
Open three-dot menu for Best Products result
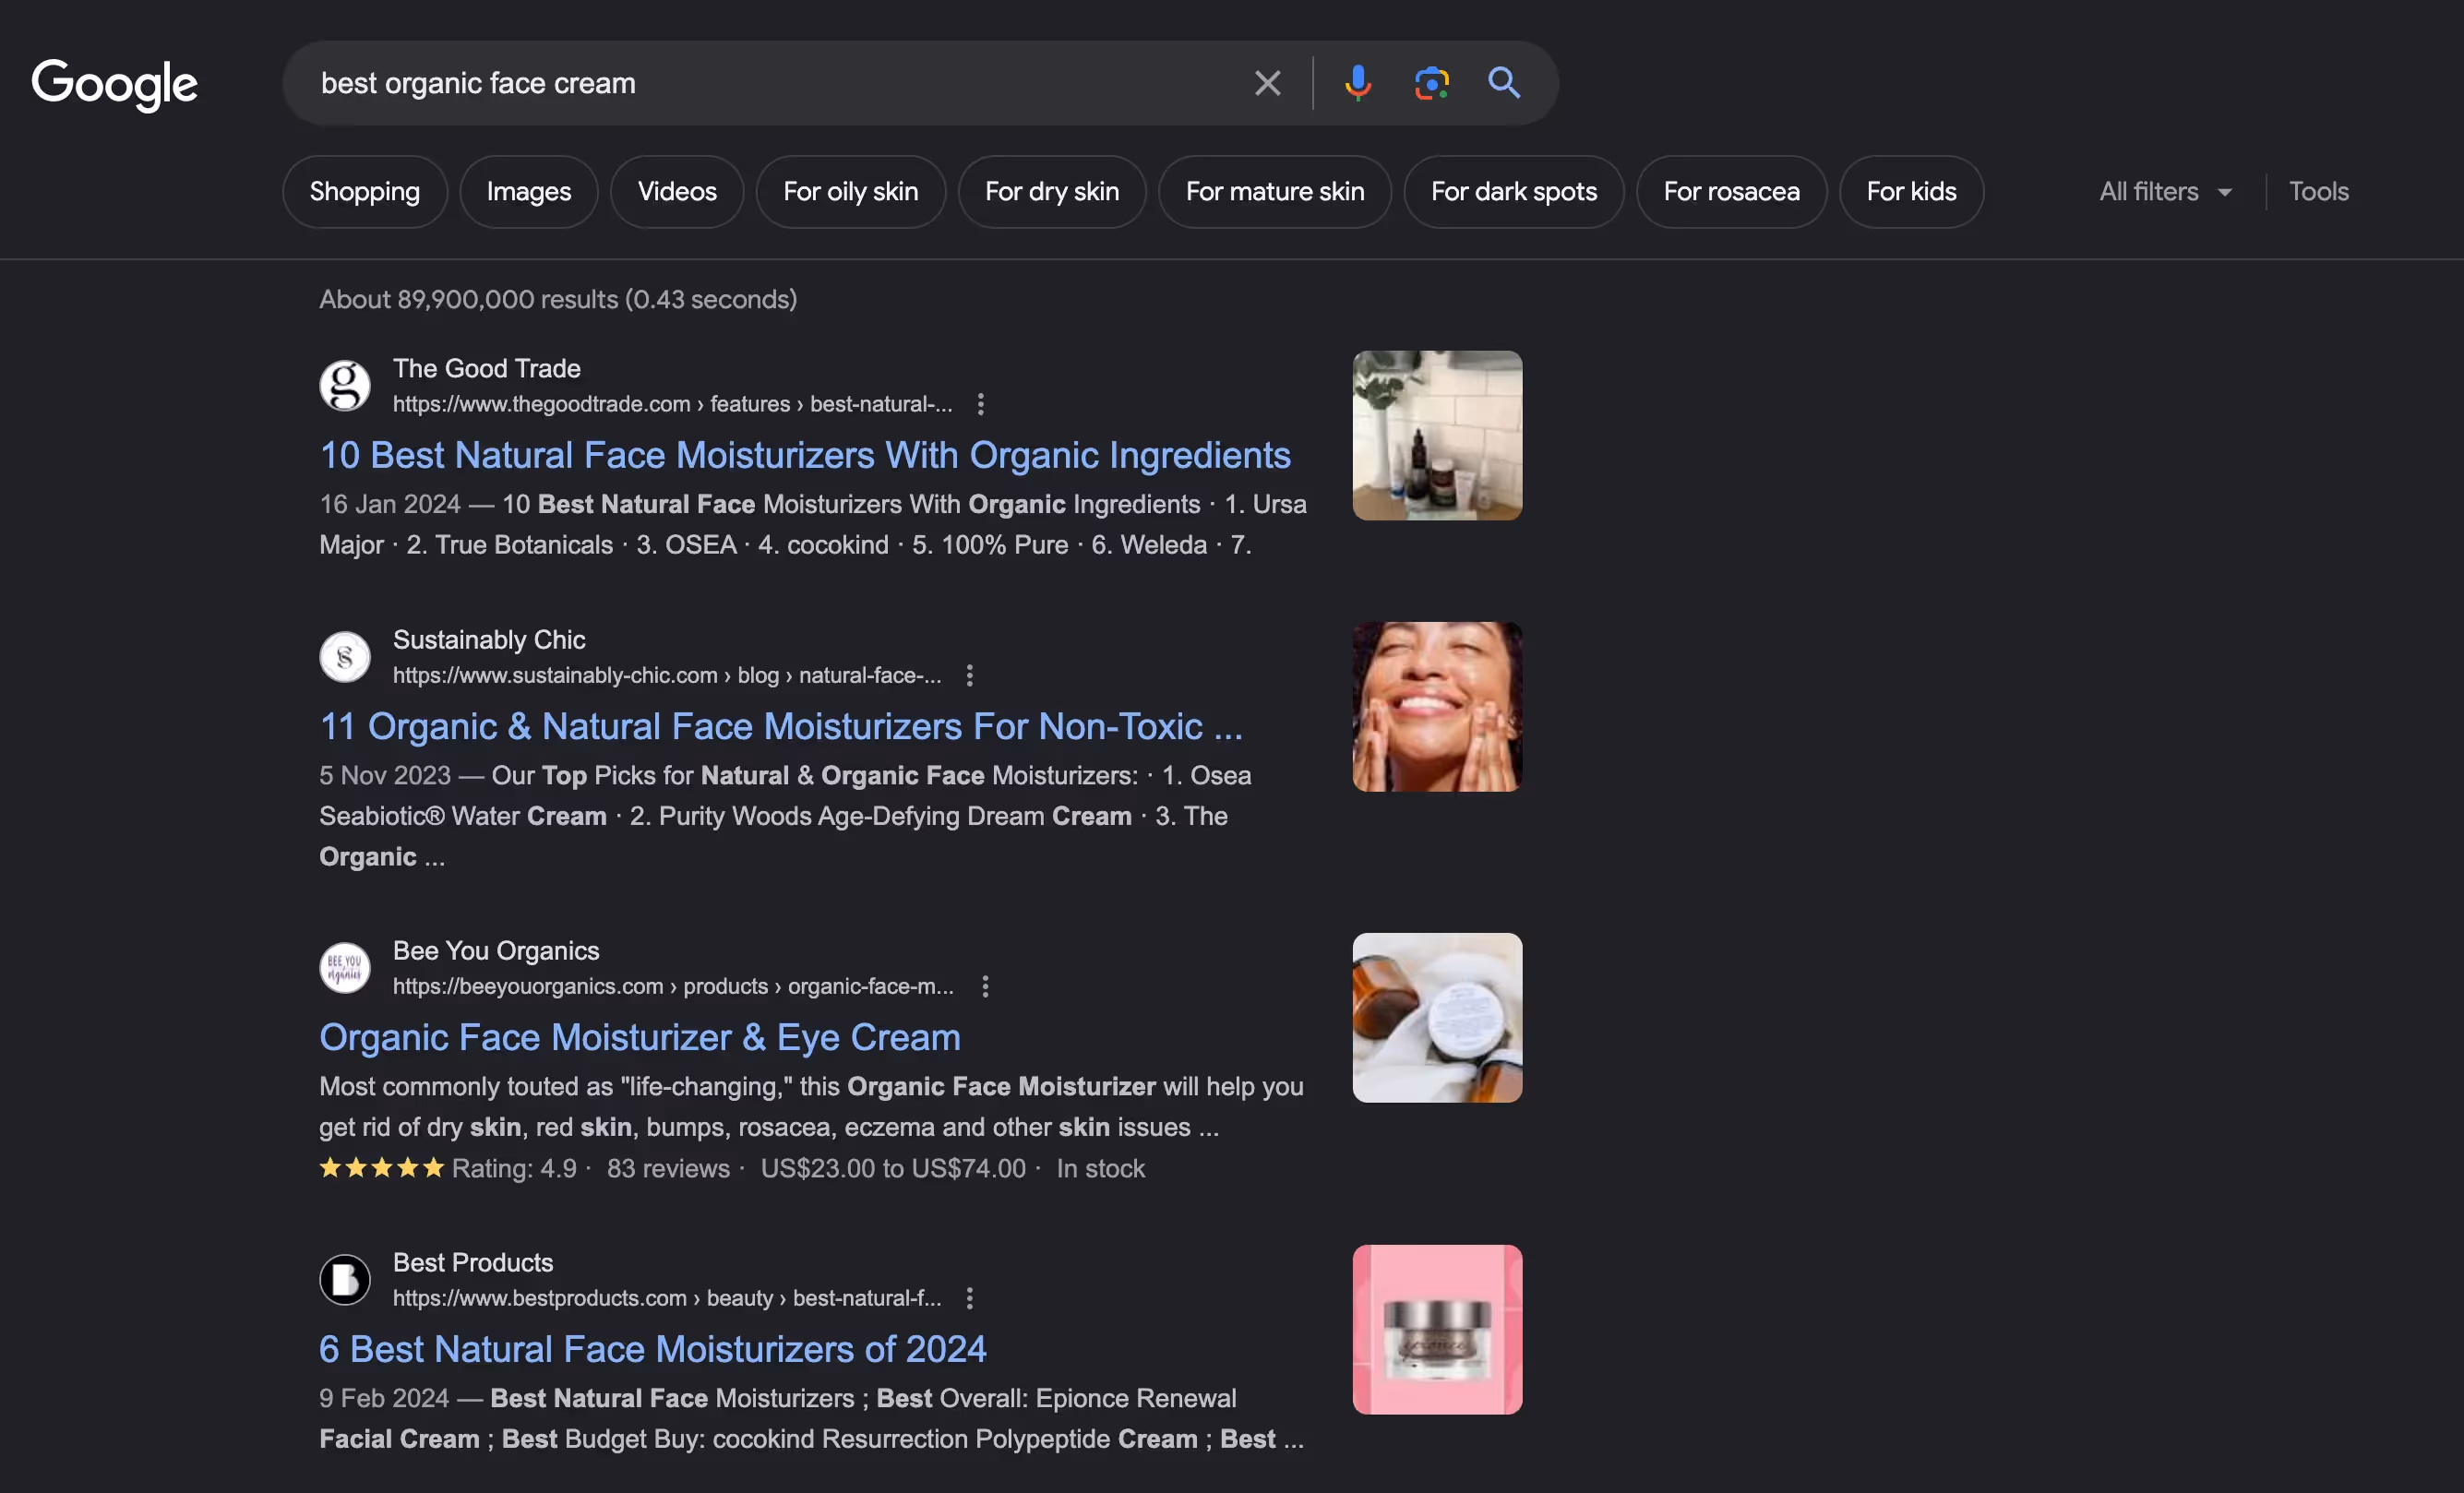tap(969, 1298)
